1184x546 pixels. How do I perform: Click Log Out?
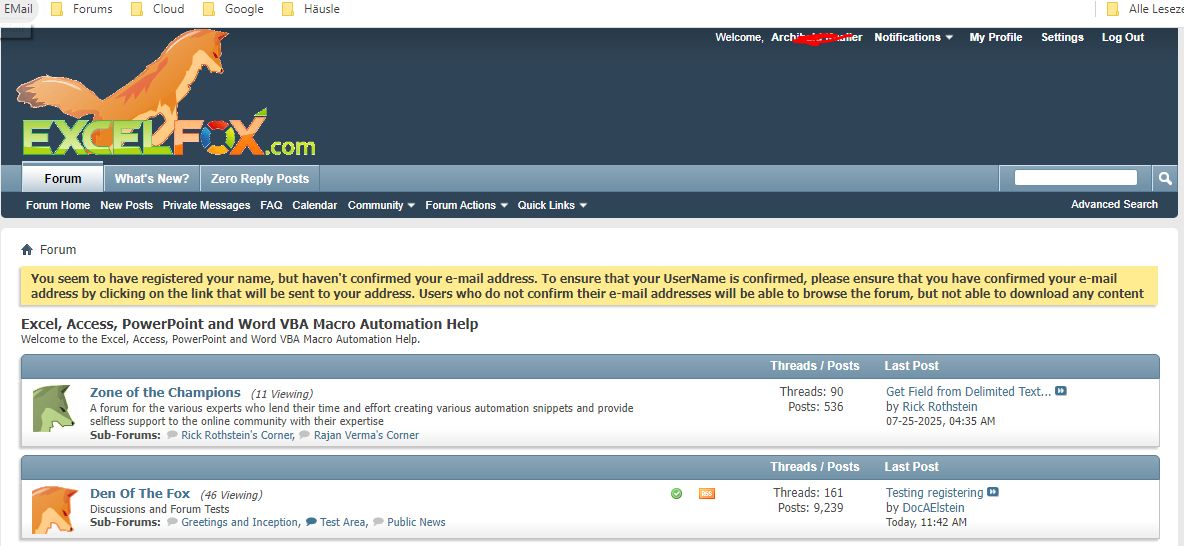click(1123, 37)
